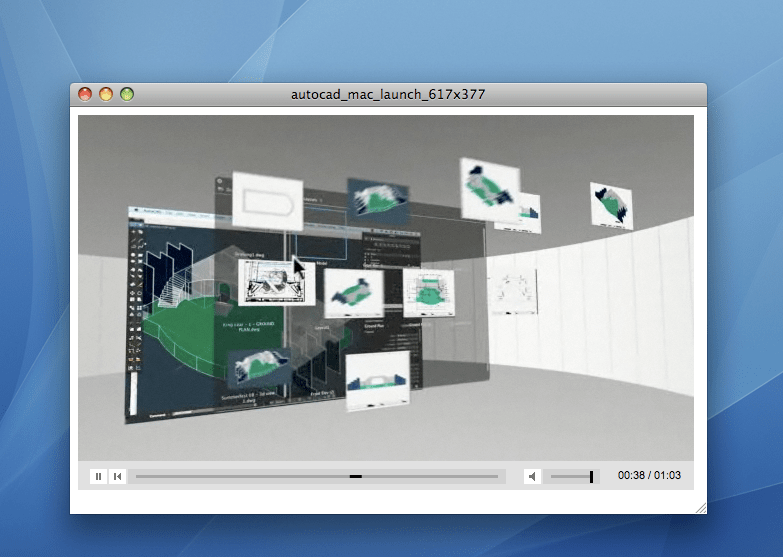The image size is (783, 557).
Task: Click the top-right floating model thumbnail
Action: pyautogui.click(x=612, y=206)
